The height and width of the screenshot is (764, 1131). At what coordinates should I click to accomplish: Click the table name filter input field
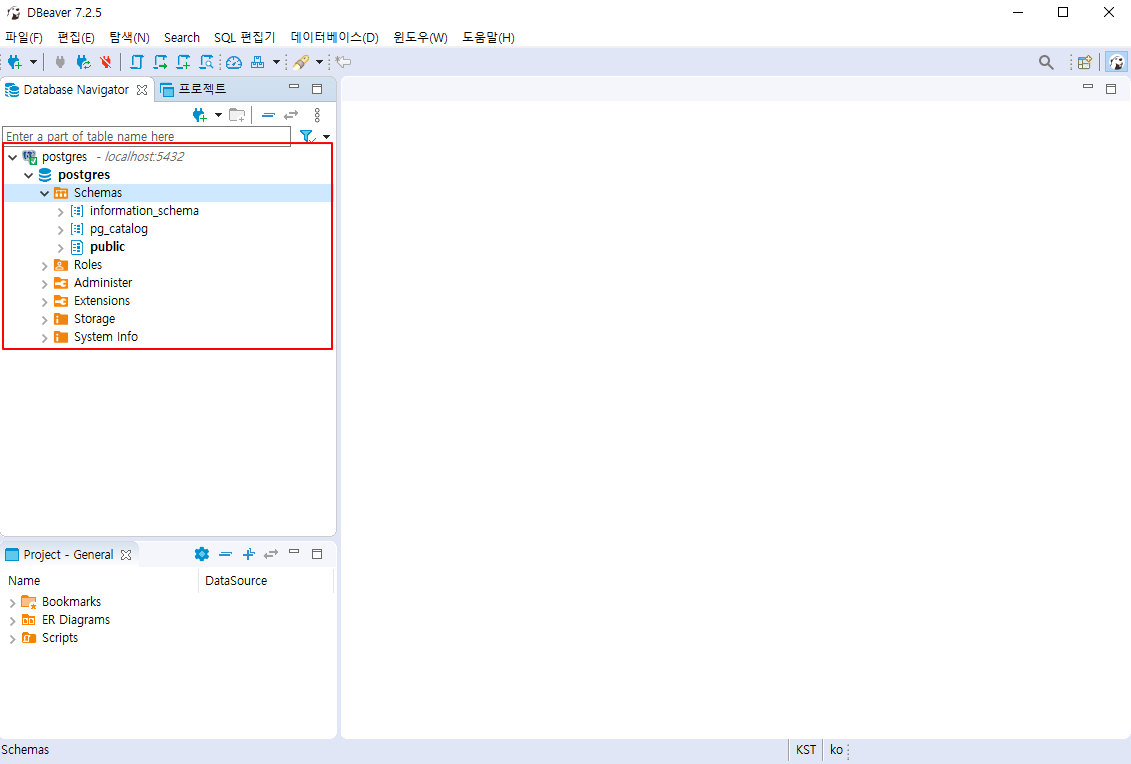147,136
